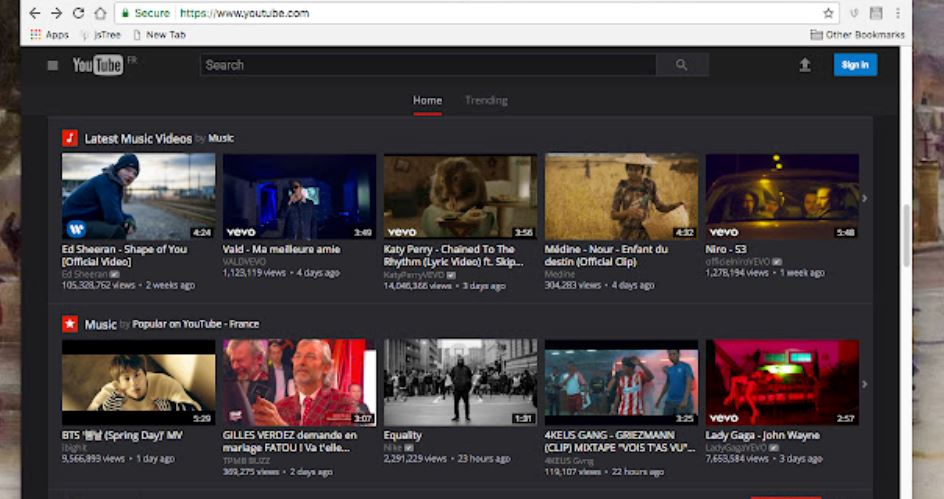
Task: Click the '4KEUS GANG - GRIEZMANN' title
Action: [x=620, y=441]
